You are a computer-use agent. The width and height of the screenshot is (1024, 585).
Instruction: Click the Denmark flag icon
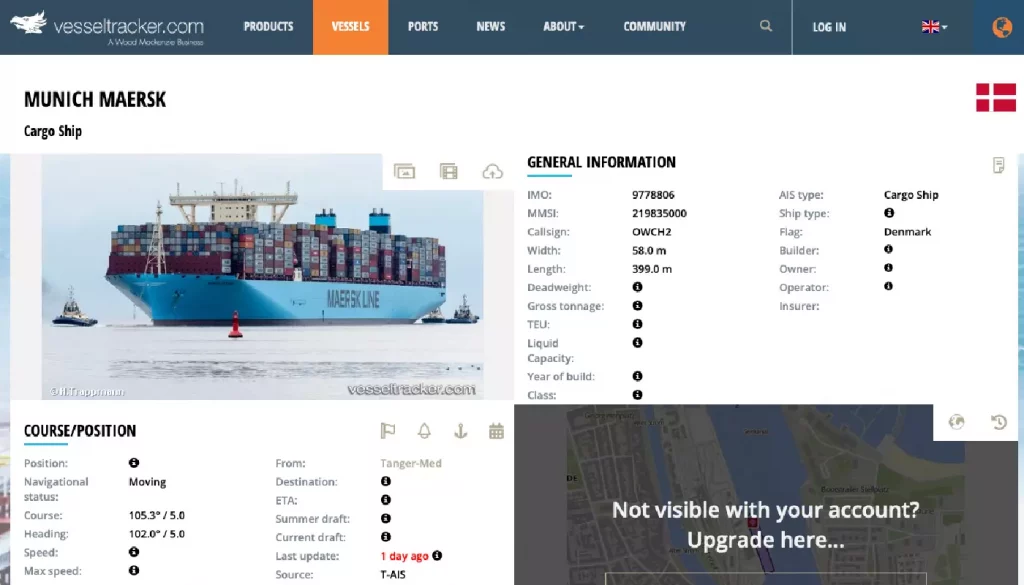coord(996,97)
